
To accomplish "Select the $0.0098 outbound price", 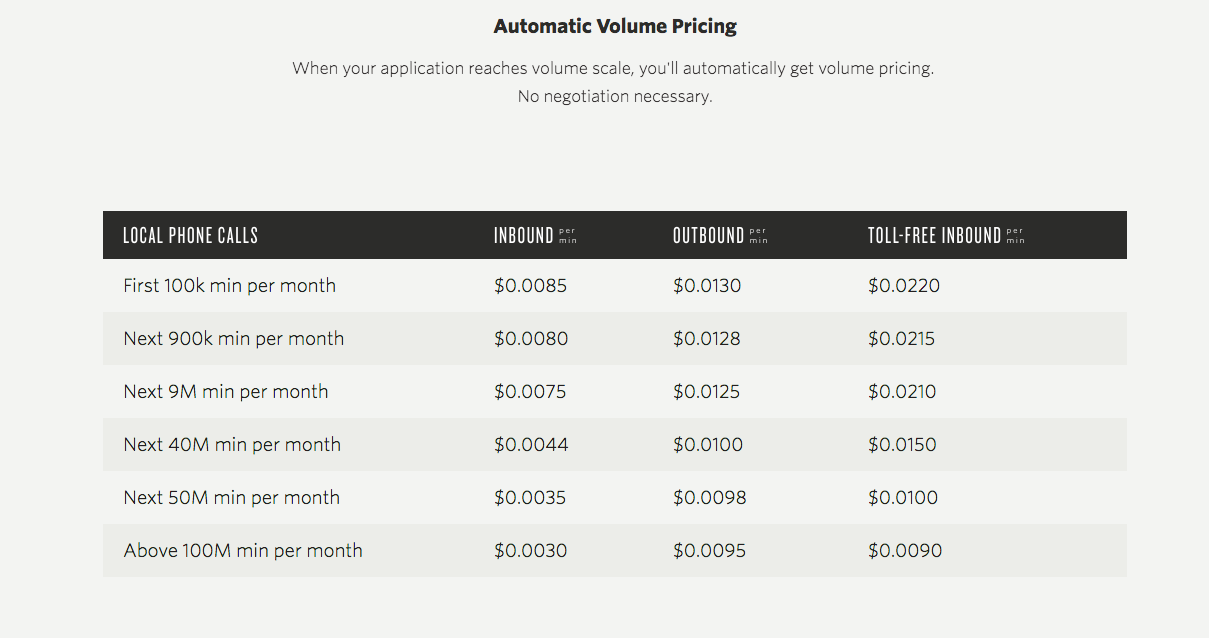I will [x=709, y=498].
